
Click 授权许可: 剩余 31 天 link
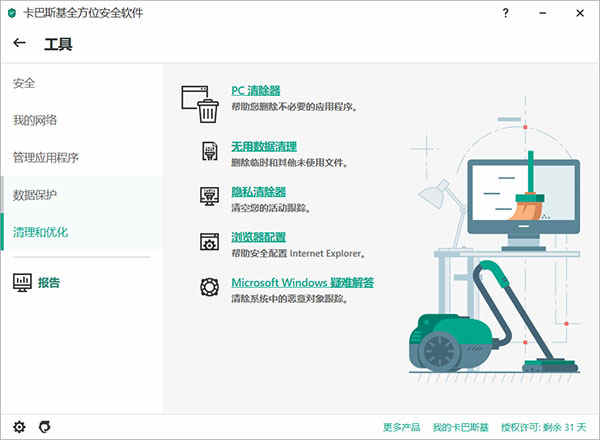(x=543, y=427)
